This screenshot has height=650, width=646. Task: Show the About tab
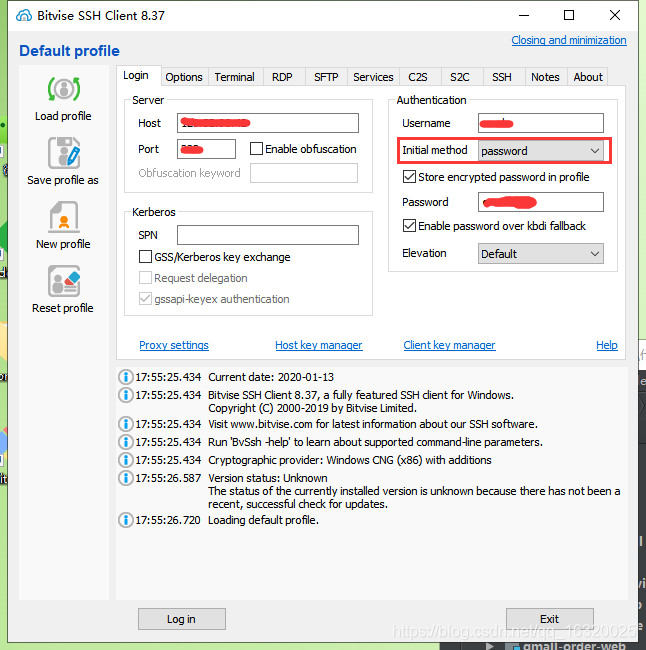pos(588,77)
